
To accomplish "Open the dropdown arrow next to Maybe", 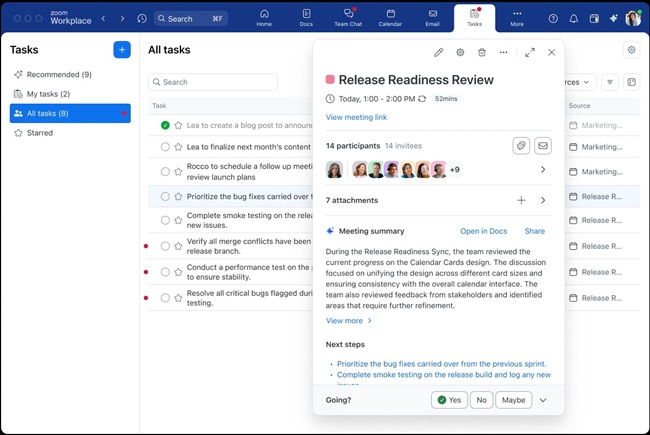I will pyautogui.click(x=543, y=400).
